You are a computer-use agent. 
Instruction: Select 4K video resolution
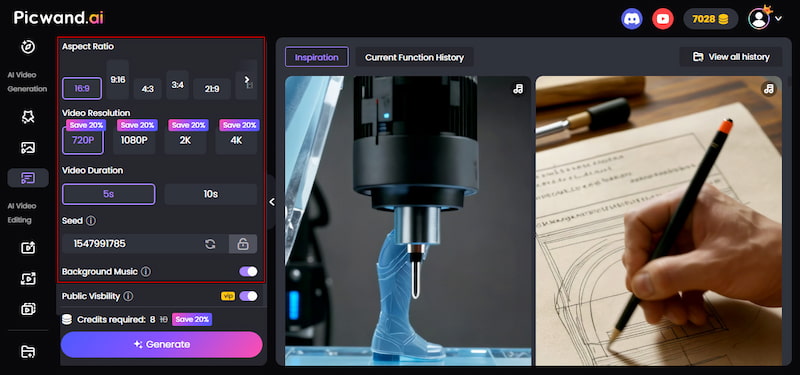(x=236, y=140)
